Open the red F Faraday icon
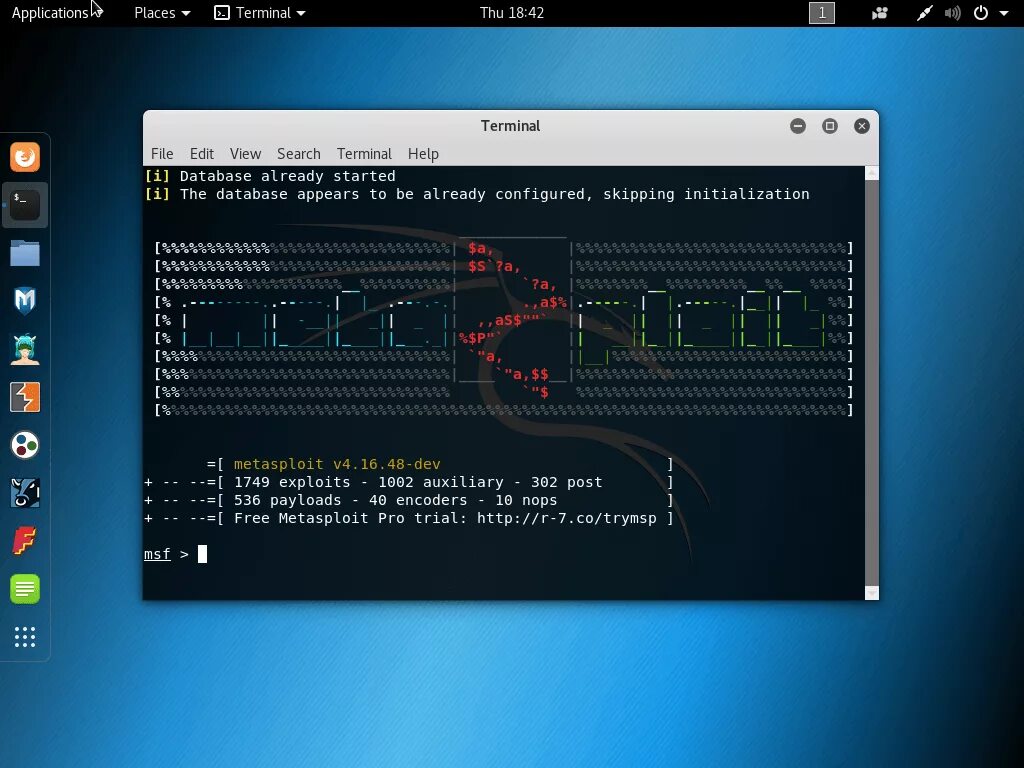1024x768 pixels. [x=25, y=541]
